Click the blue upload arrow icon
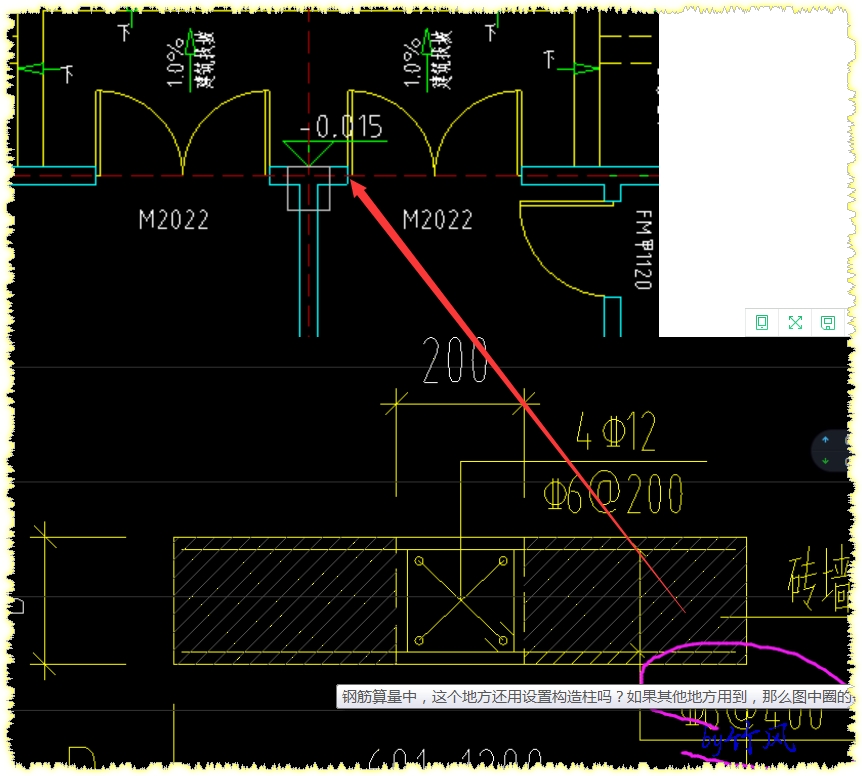The height and width of the screenshot is (776, 862). click(x=825, y=440)
